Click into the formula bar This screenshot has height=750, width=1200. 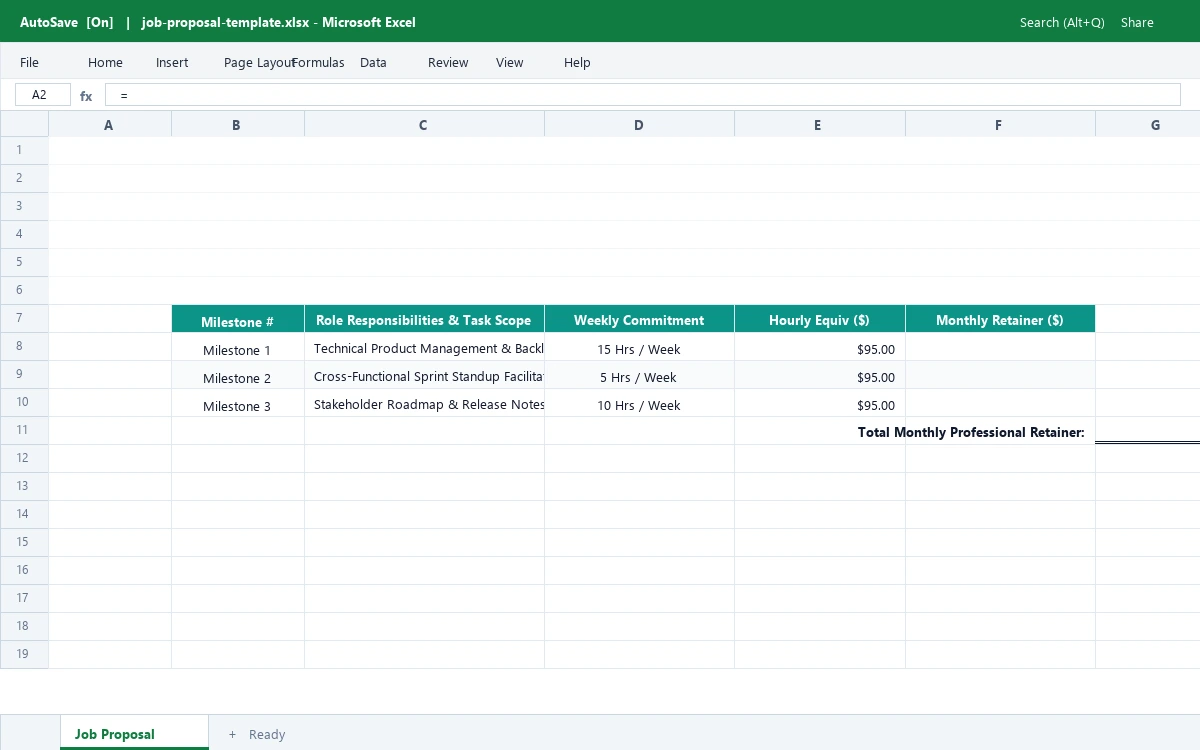[x=643, y=95]
